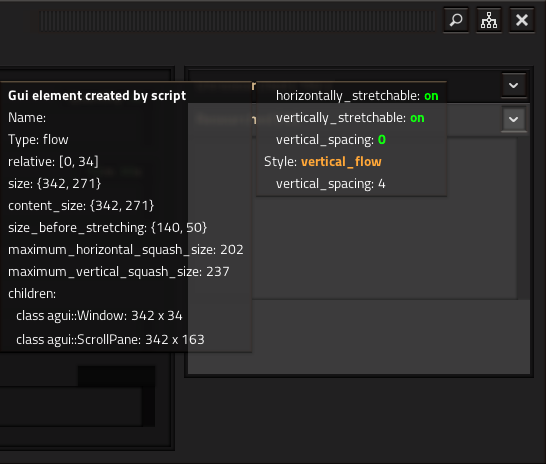Click the ribbed title bar drag handle
Image resolution: width=546 pixels, height=464 pixels.
(238, 21)
